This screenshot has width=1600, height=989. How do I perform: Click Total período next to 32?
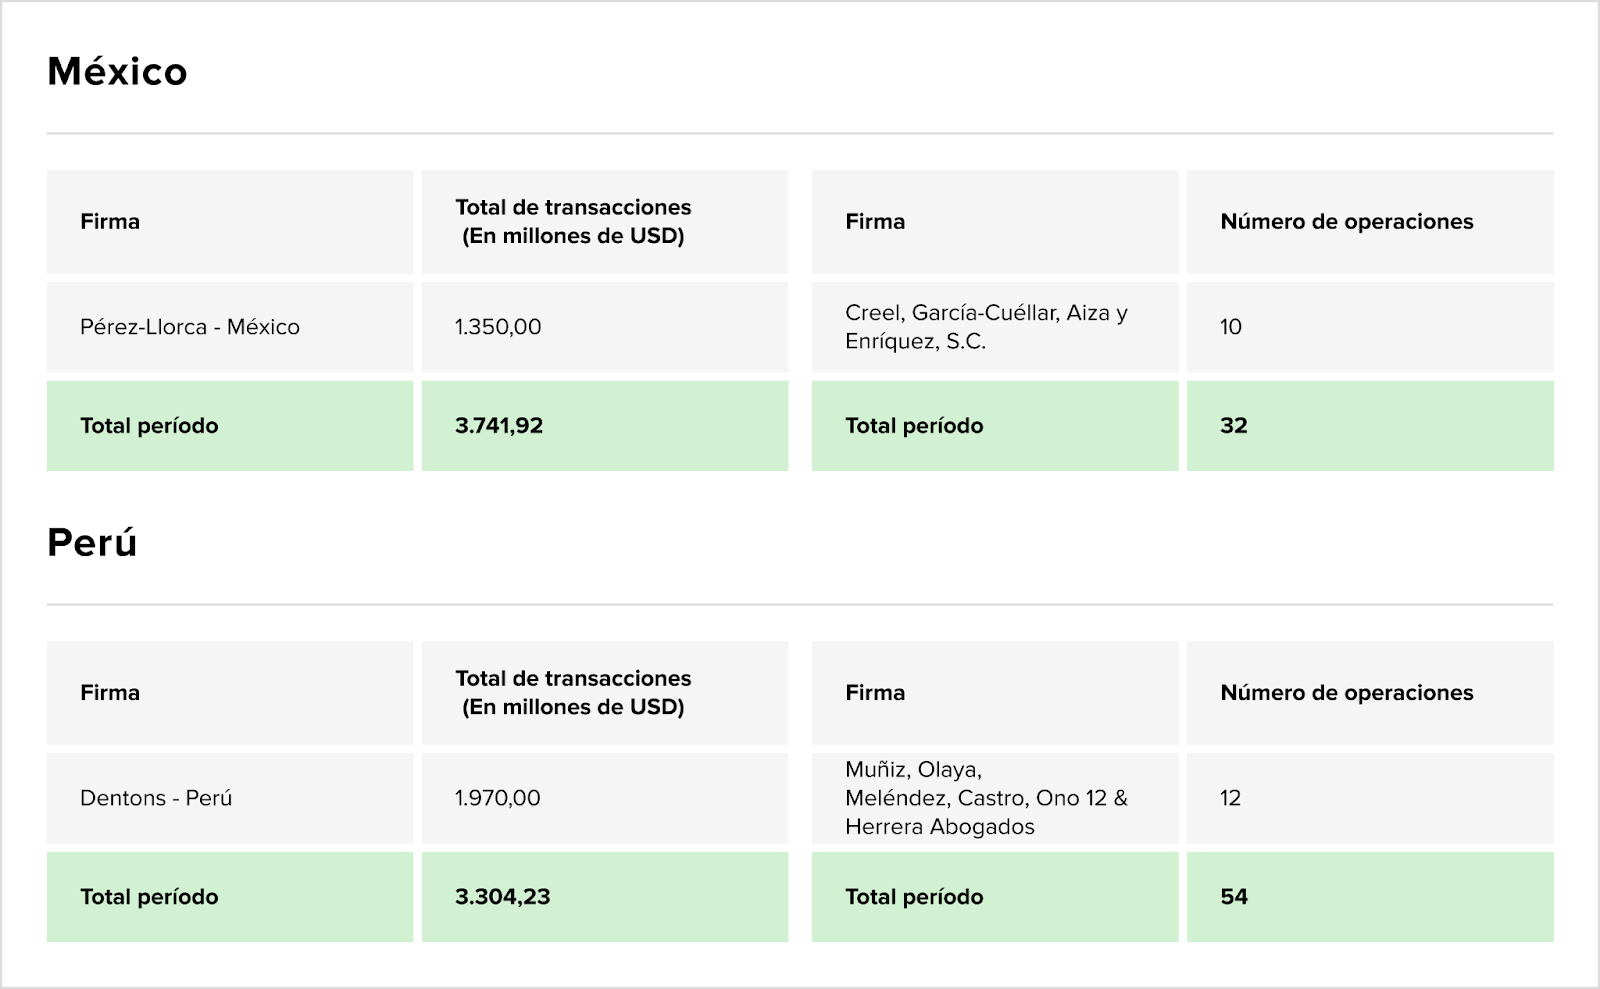(995, 426)
